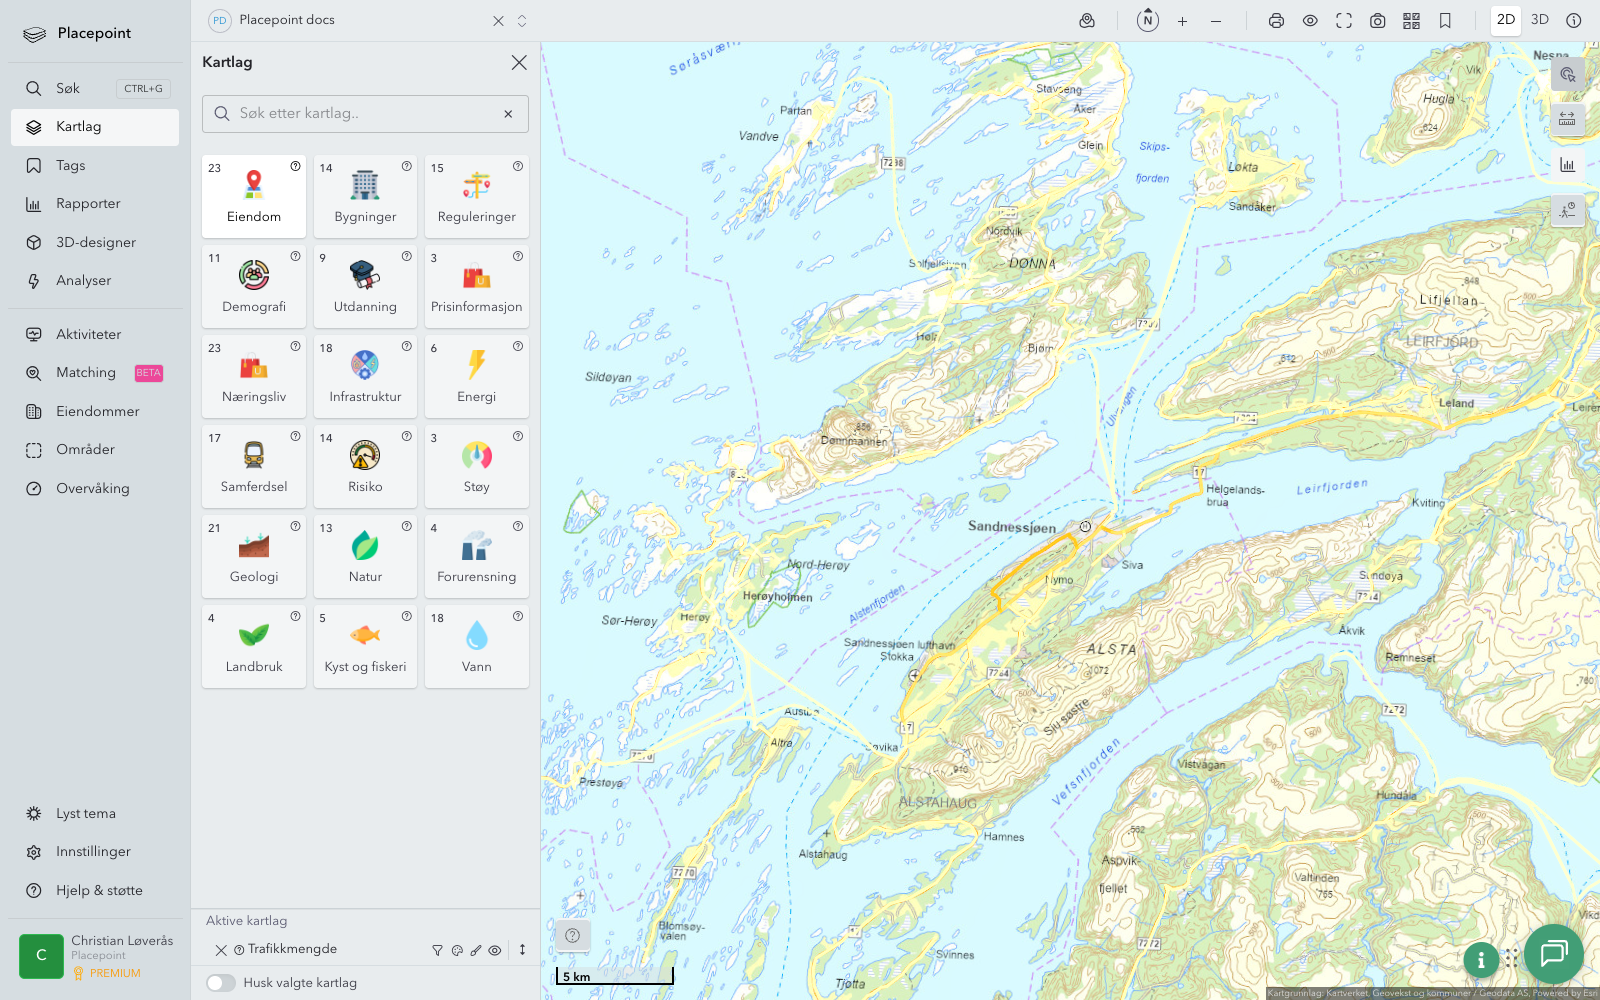The width and height of the screenshot is (1600, 1000).
Task: Open Hjelp & støtte
Action: (95, 890)
